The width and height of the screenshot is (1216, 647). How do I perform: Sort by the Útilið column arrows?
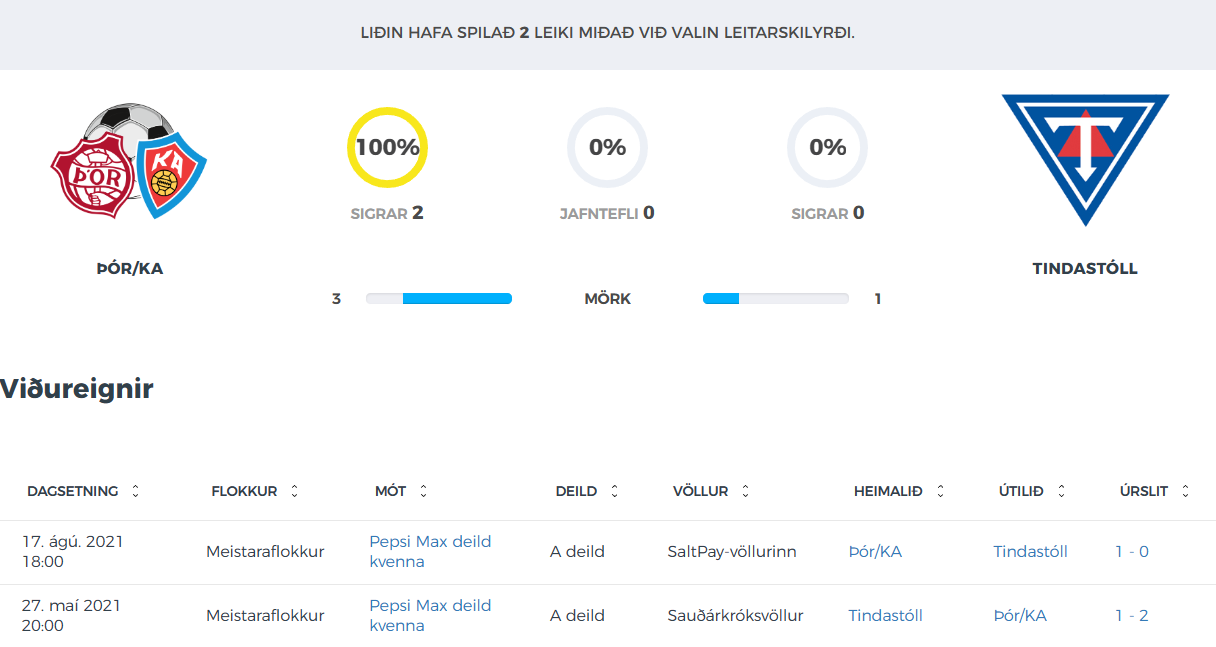(x=1061, y=491)
